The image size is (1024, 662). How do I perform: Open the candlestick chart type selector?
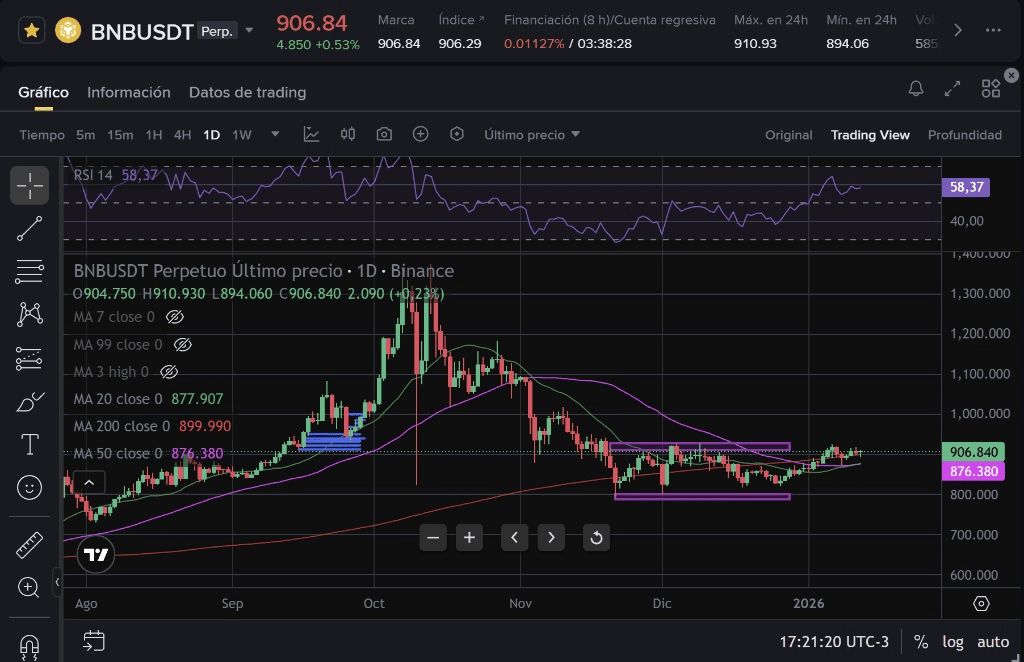(x=348, y=134)
